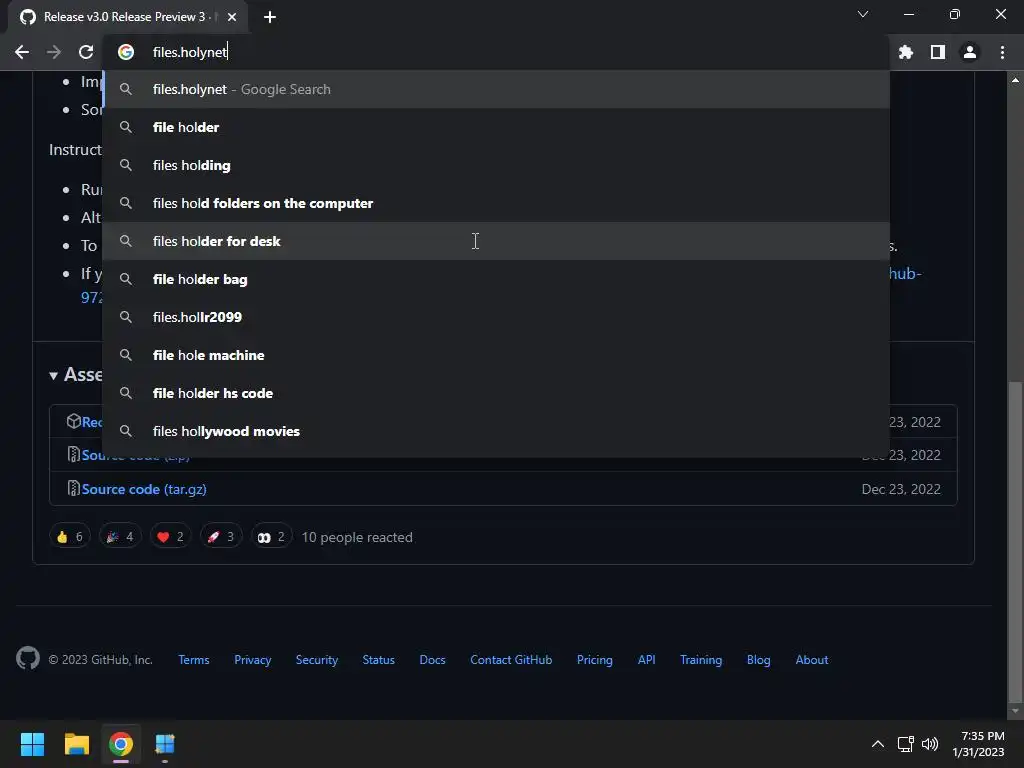
Task: Select 'file hole machine' suggestion
Action: tap(496, 355)
